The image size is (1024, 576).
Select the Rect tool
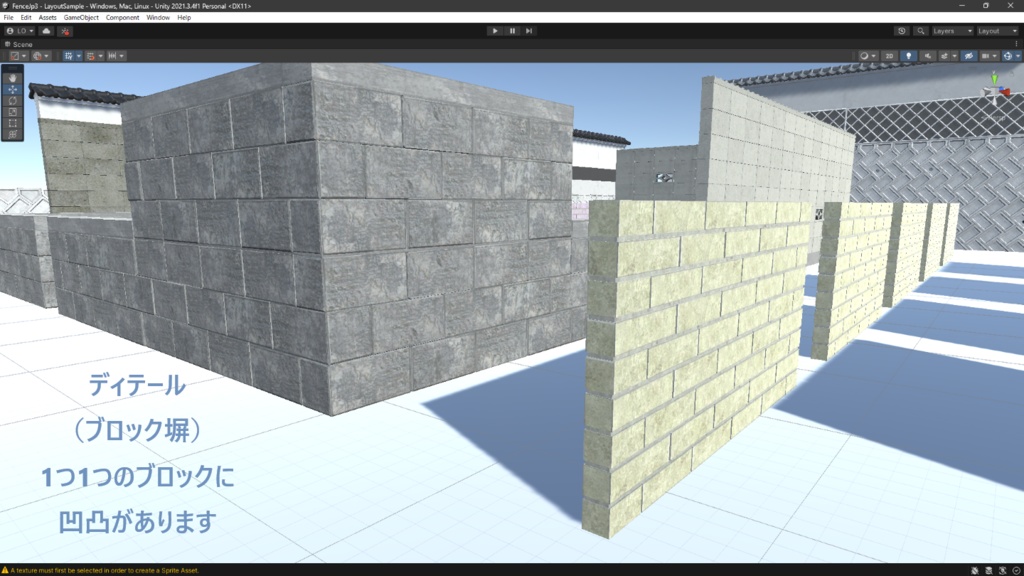(x=12, y=123)
